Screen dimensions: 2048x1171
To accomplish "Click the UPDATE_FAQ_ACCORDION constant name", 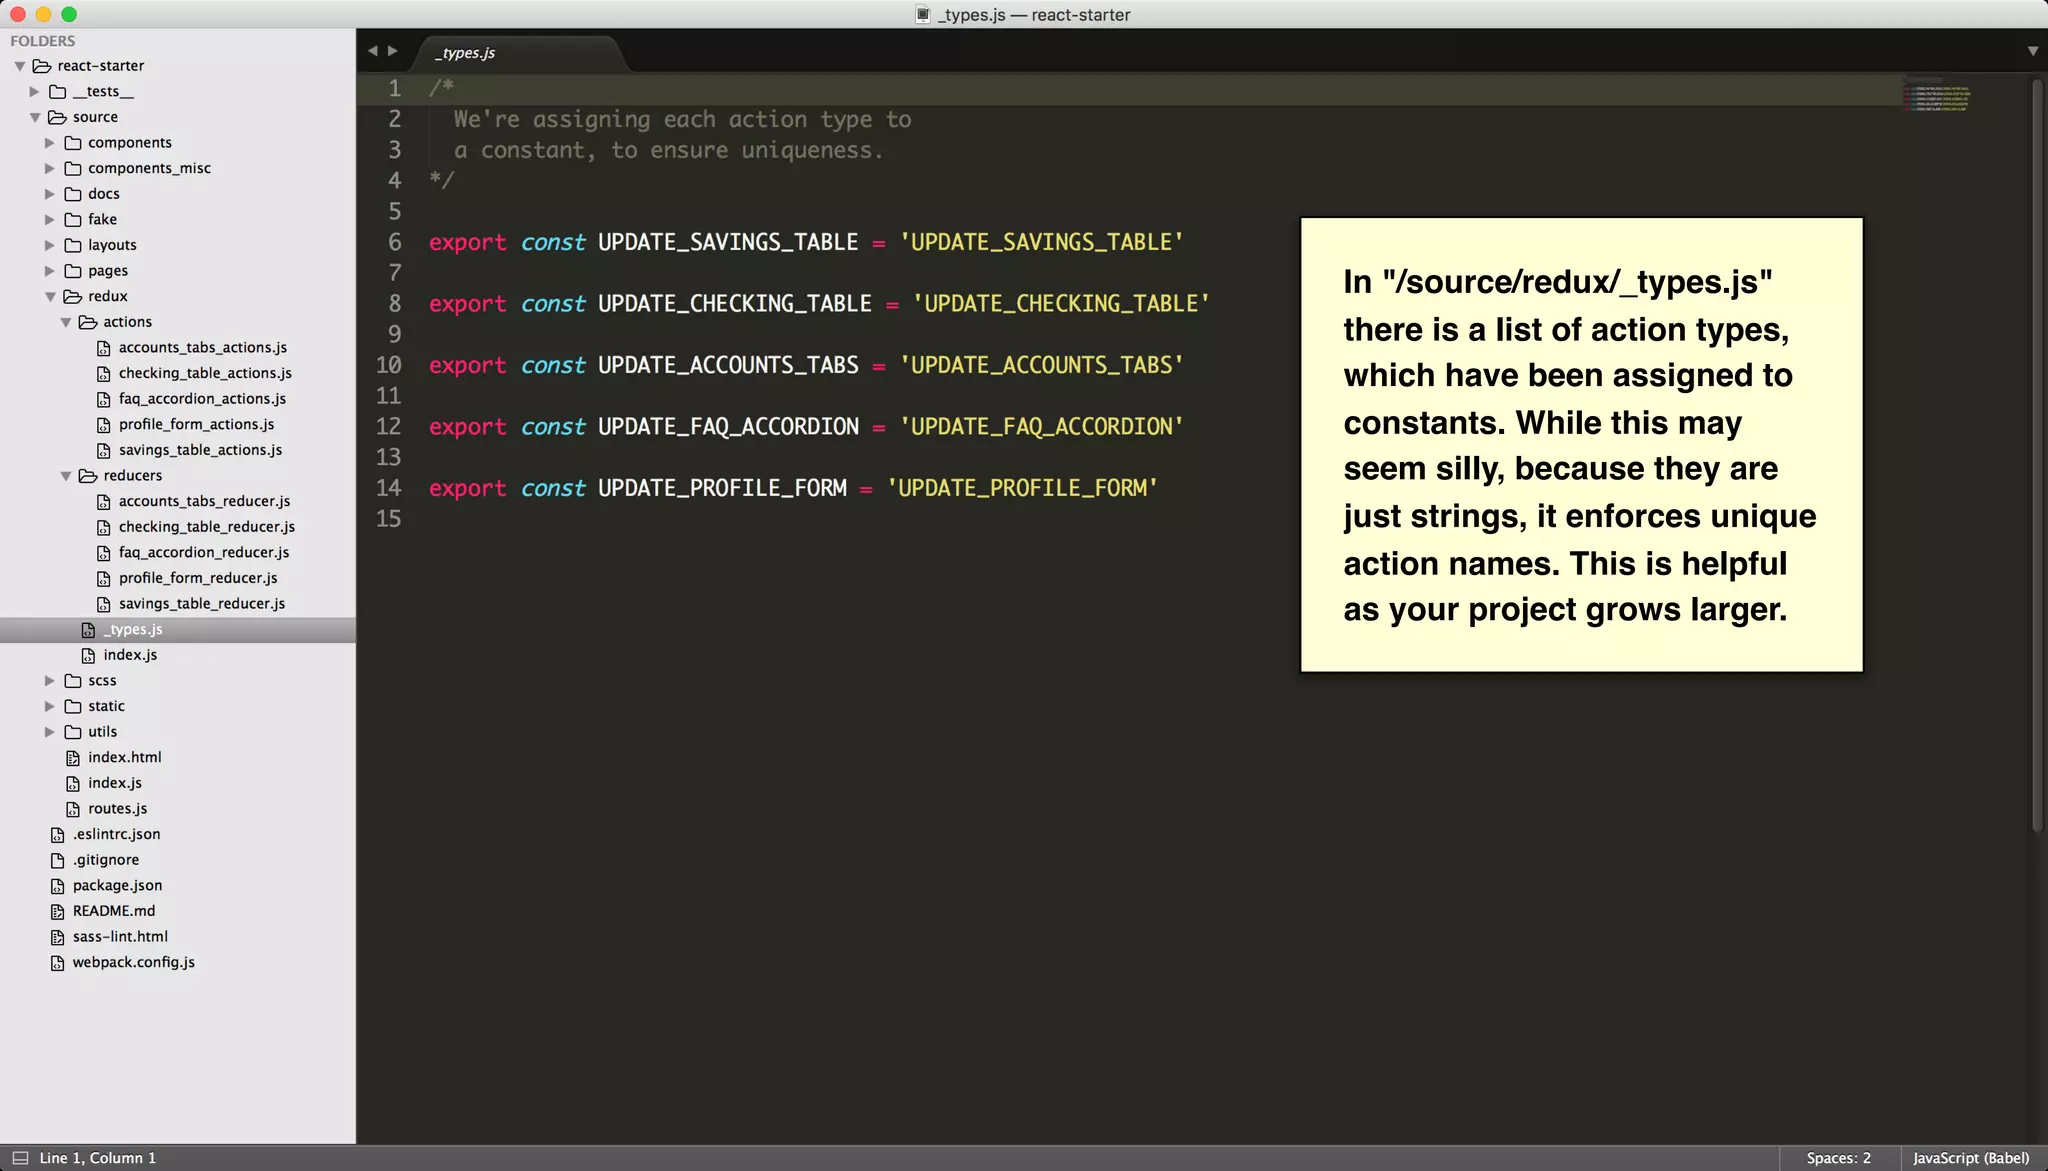I will [728, 427].
